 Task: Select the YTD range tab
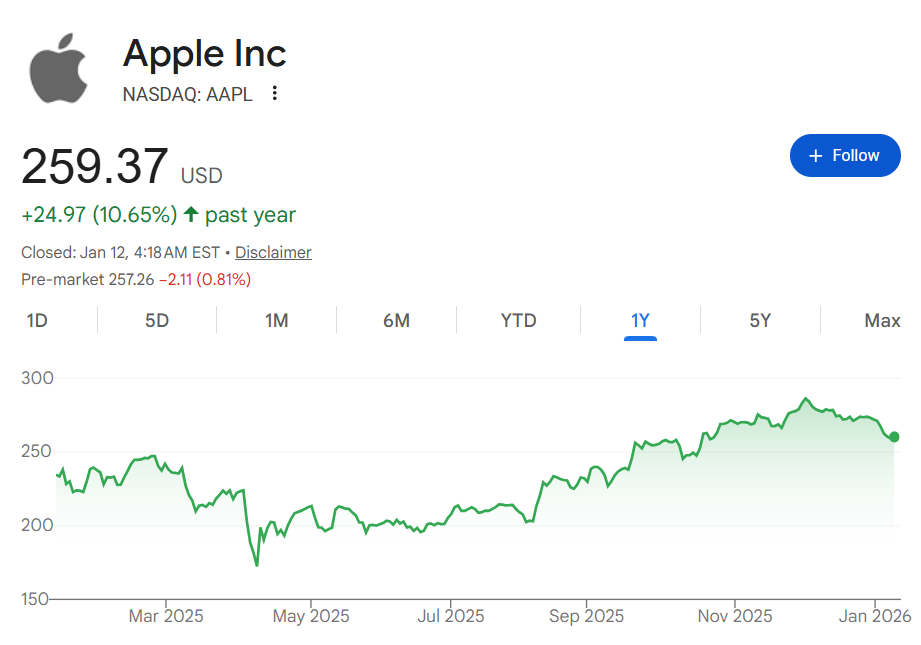(518, 321)
